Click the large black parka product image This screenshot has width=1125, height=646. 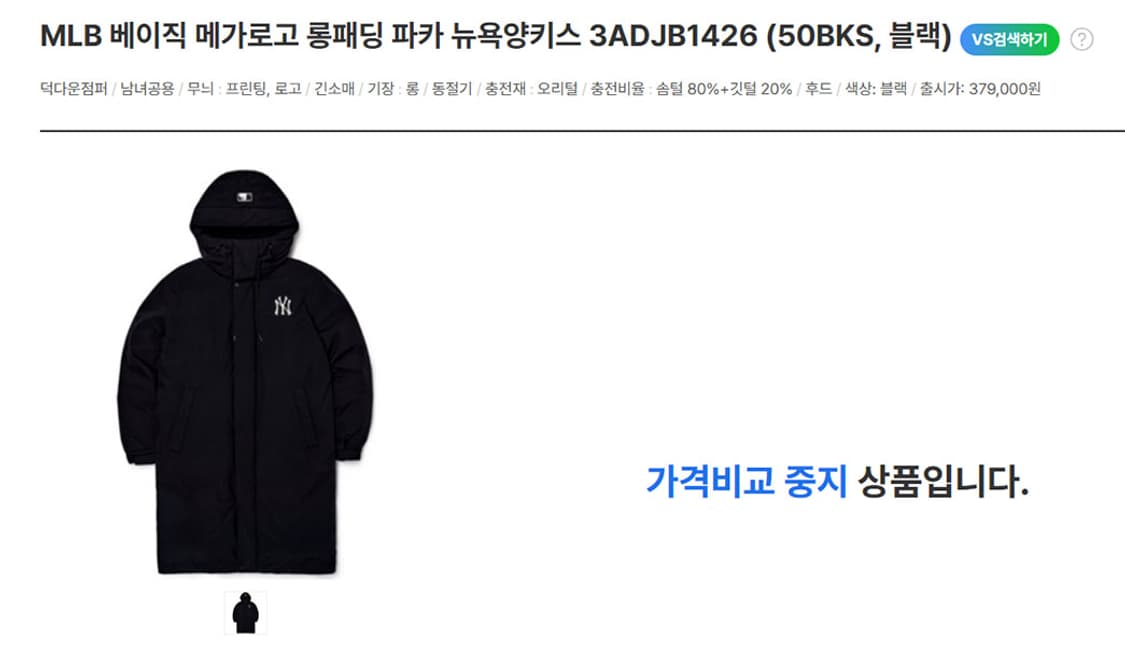[245, 372]
